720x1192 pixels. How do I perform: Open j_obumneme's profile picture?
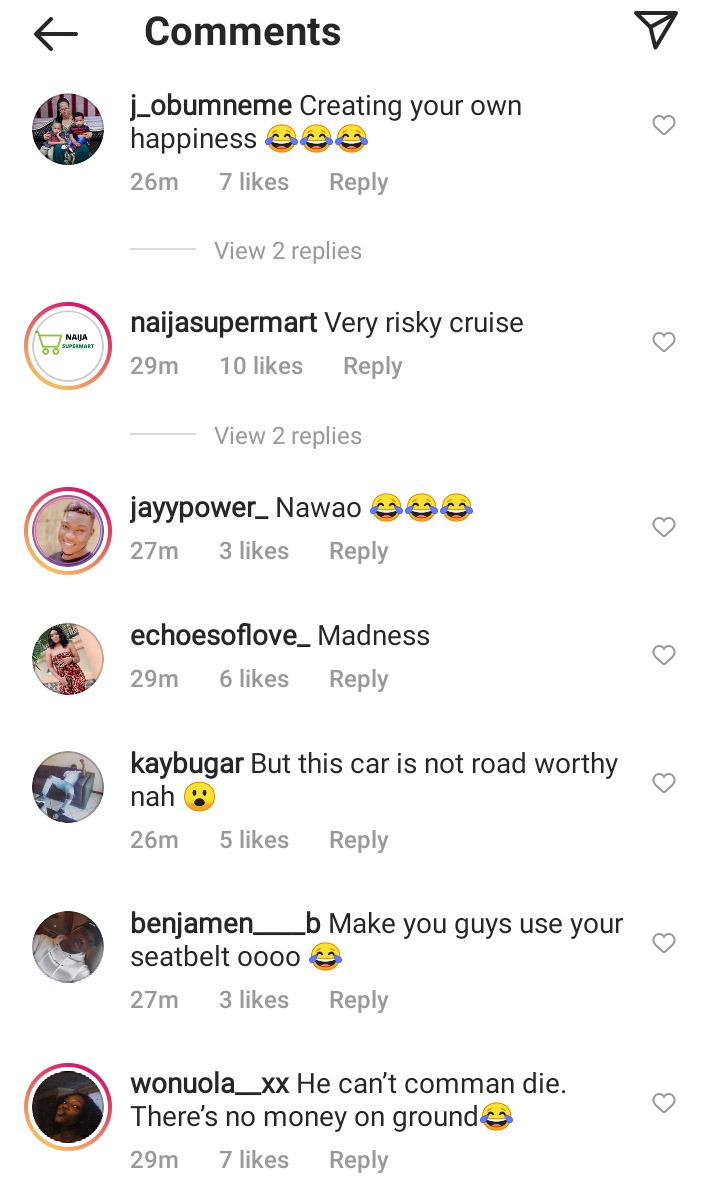(x=68, y=129)
